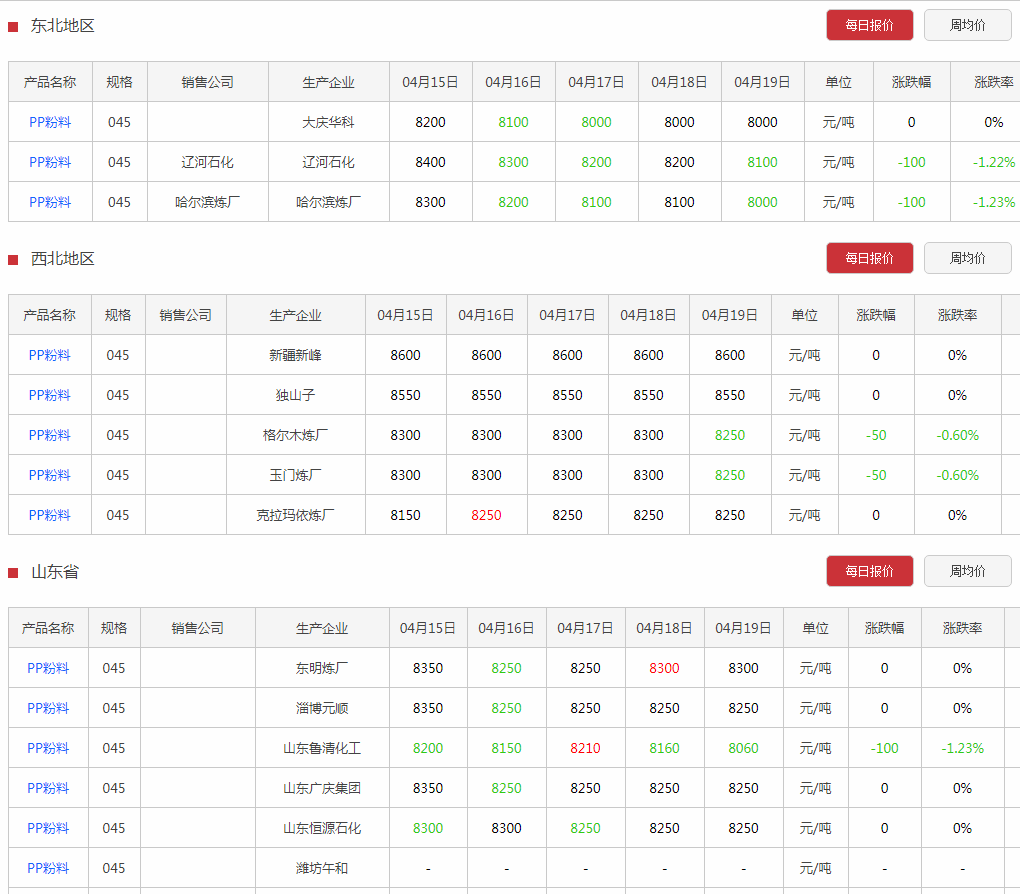Select 周均价 tab for 山东省
The height and width of the screenshot is (894, 1020).
pyautogui.click(x=967, y=571)
